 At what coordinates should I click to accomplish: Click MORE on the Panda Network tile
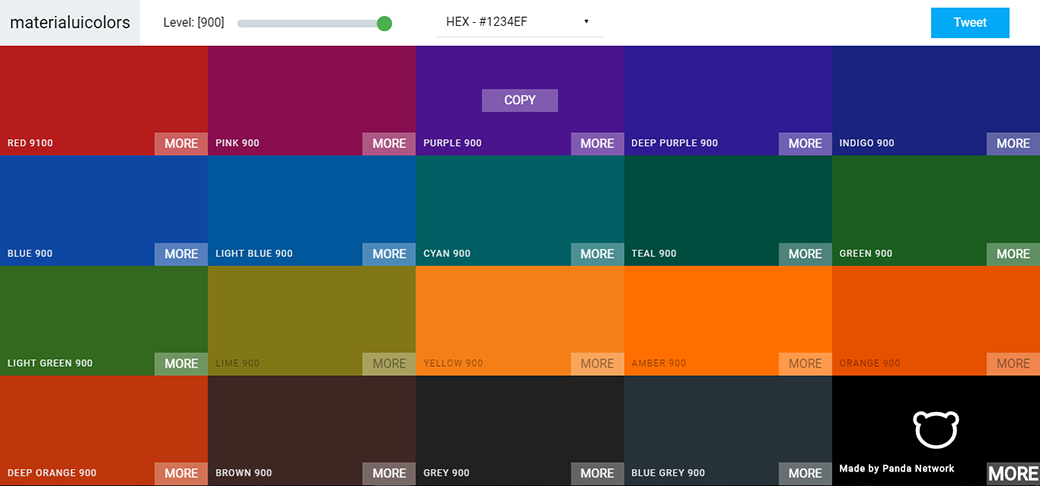point(1013,474)
